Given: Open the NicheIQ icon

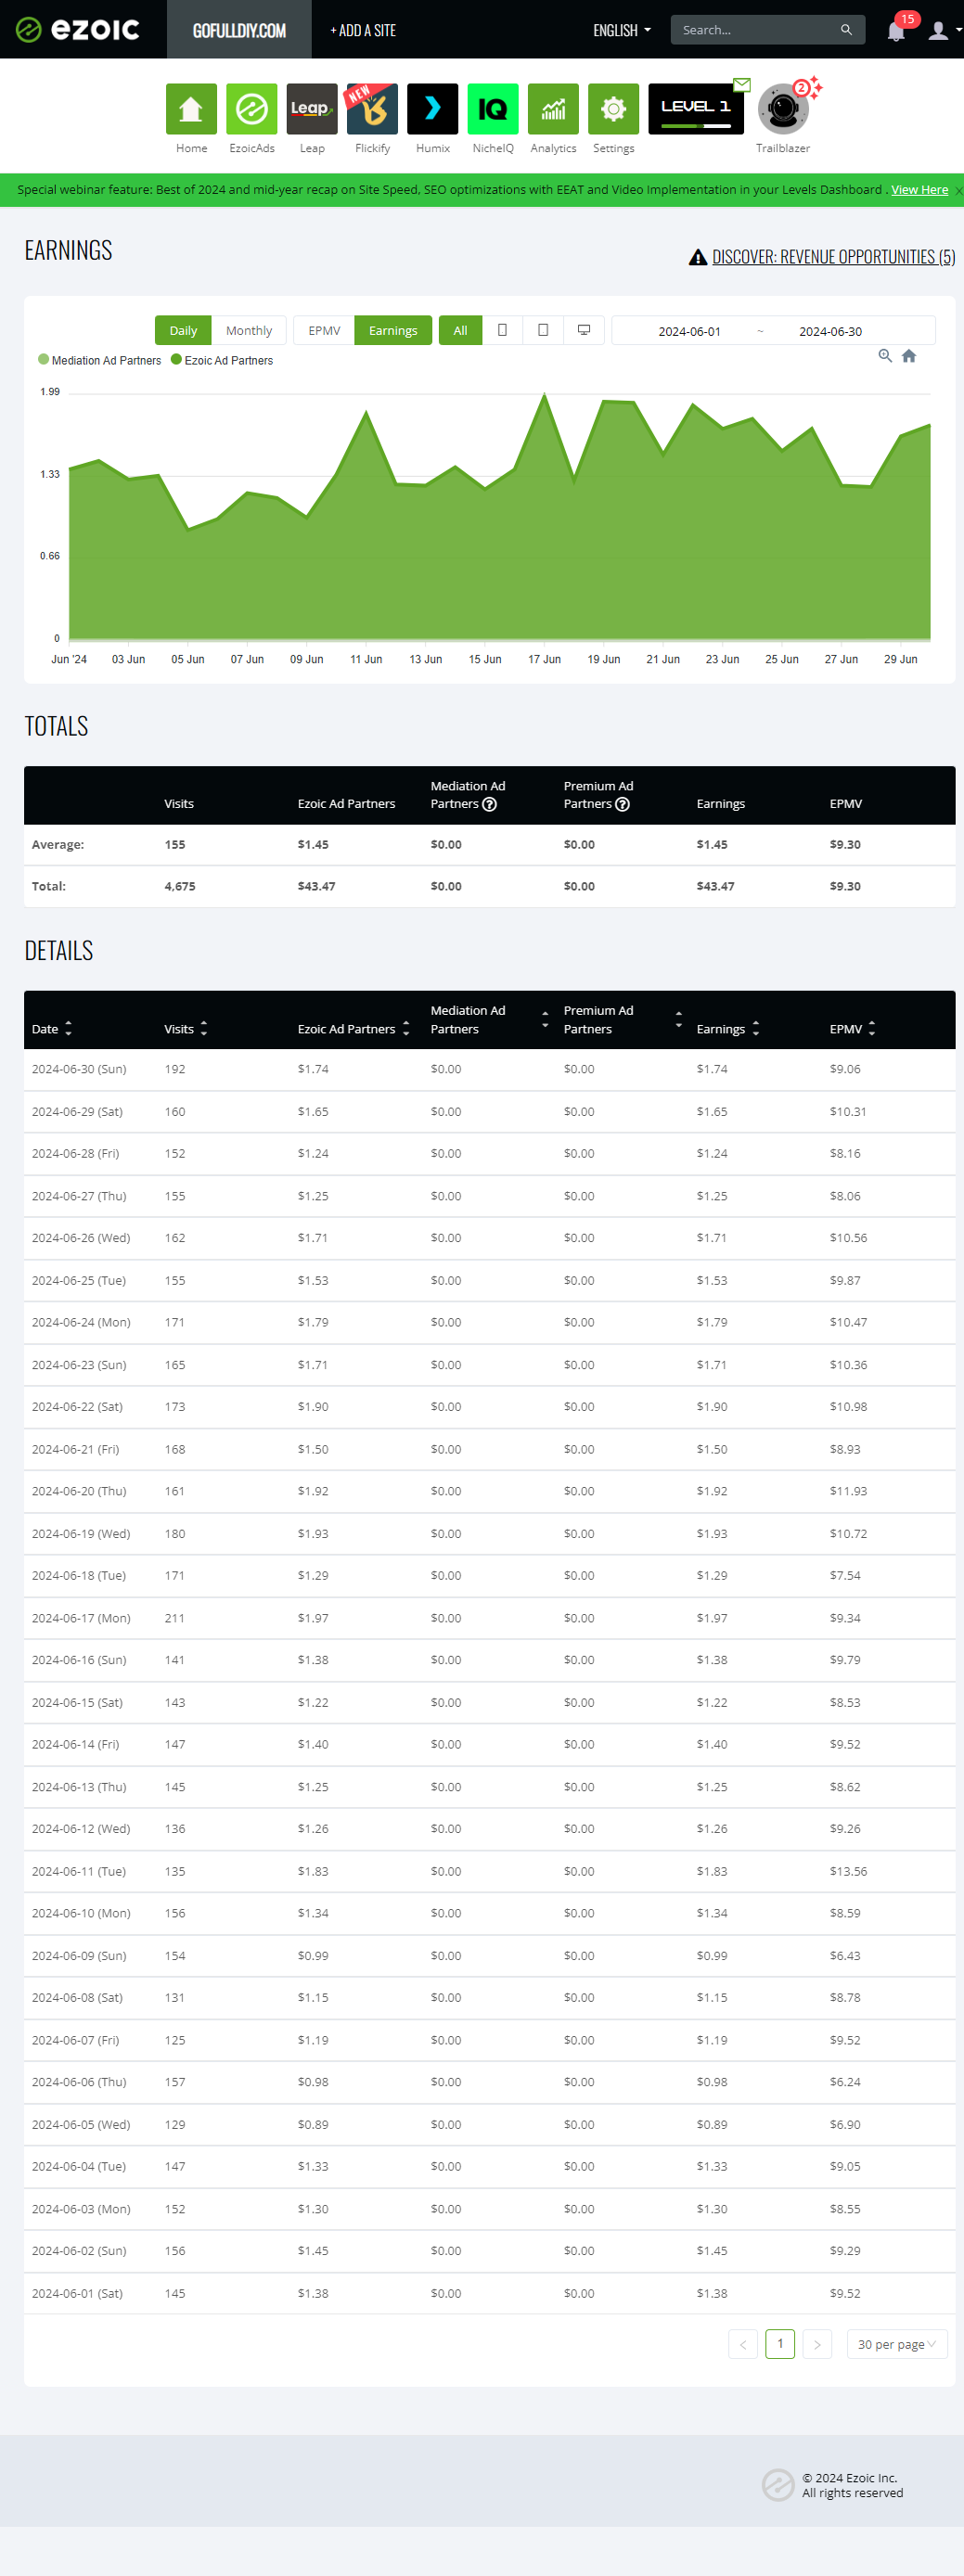Looking at the screenshot, I should coord(493,109).
